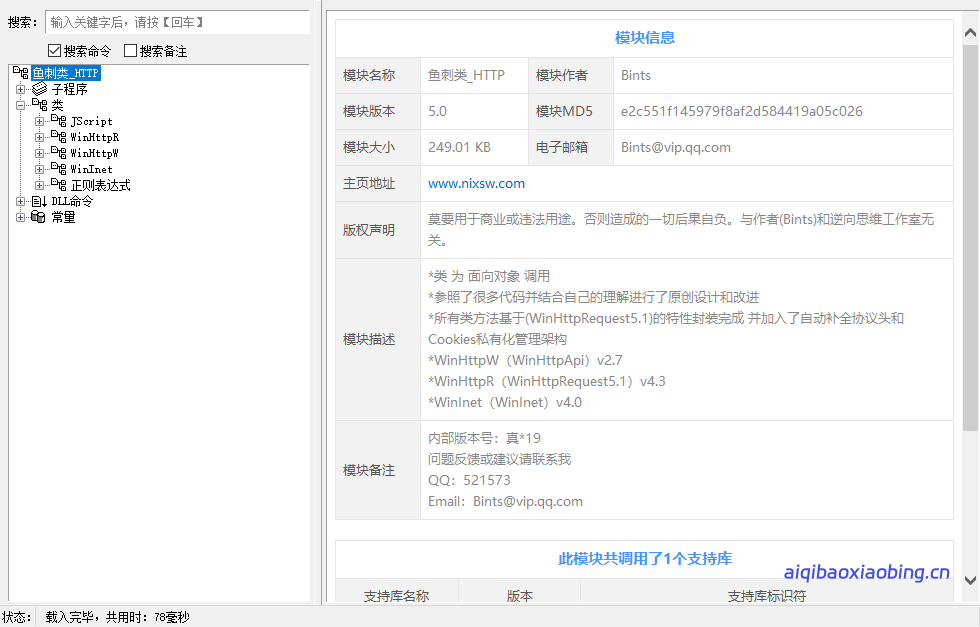
Task: Click the down scroll arrow on right panel
Action: coord(970,581)
